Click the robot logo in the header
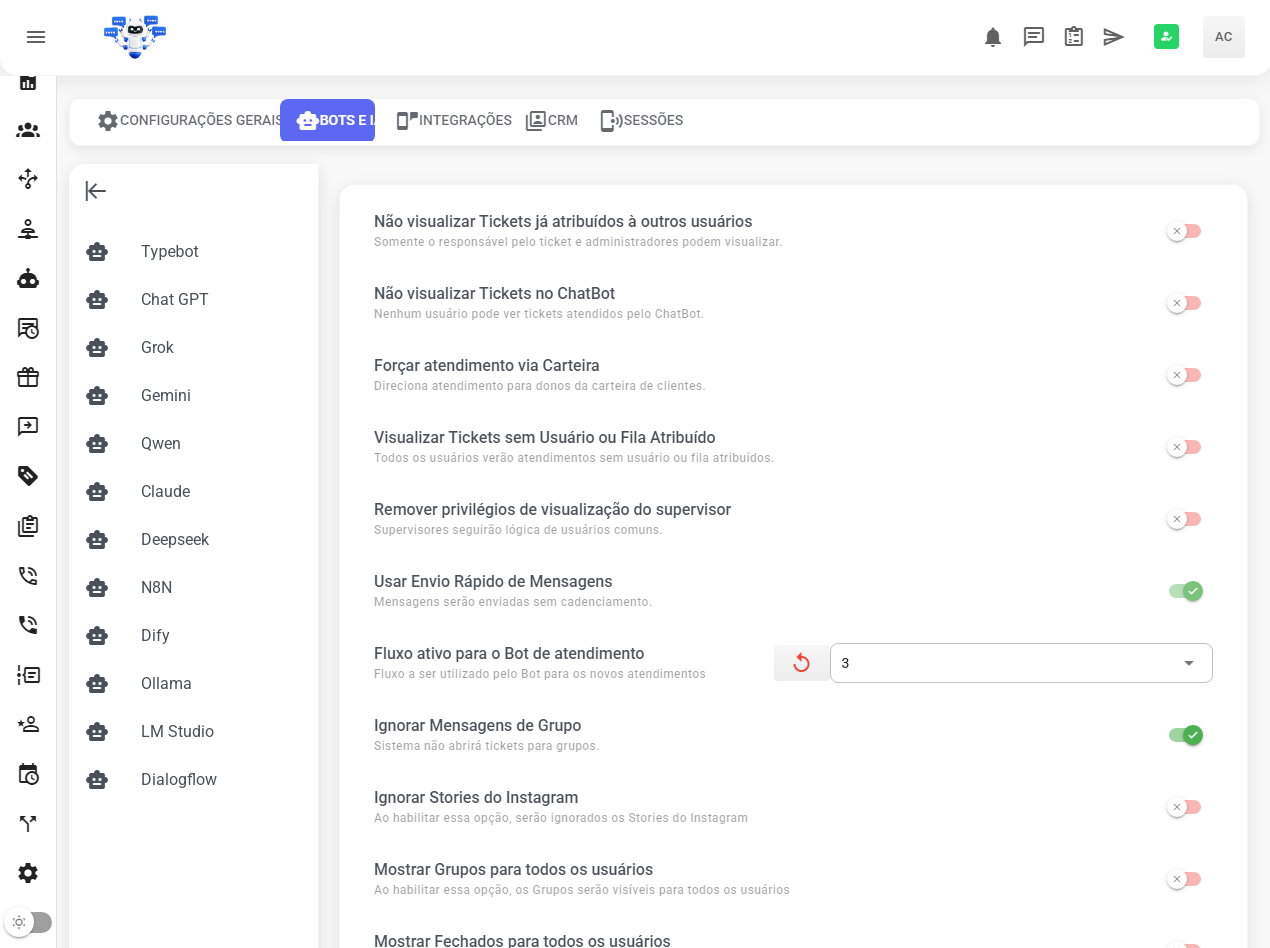Image resolution: width=1270 pixels, height=948 pixels. pos(135,37)
